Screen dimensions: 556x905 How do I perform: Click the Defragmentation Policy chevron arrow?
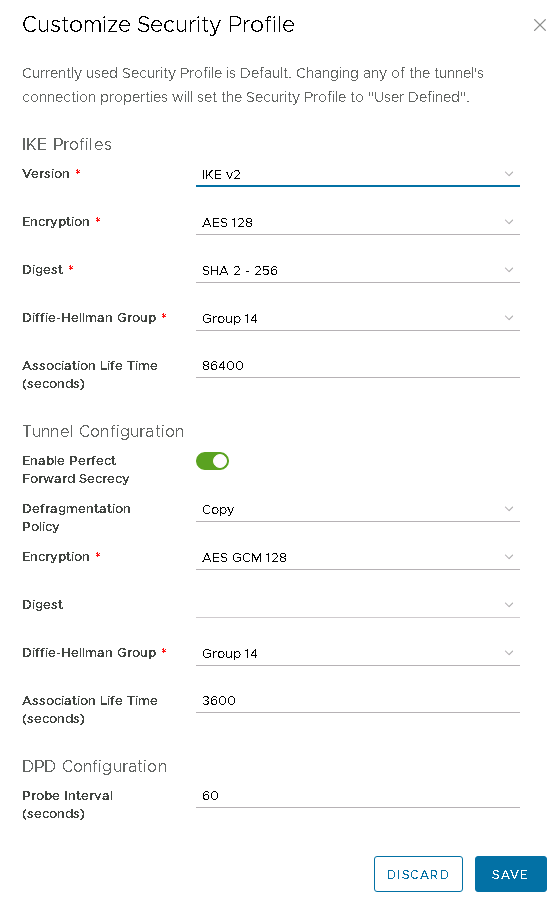509,509
